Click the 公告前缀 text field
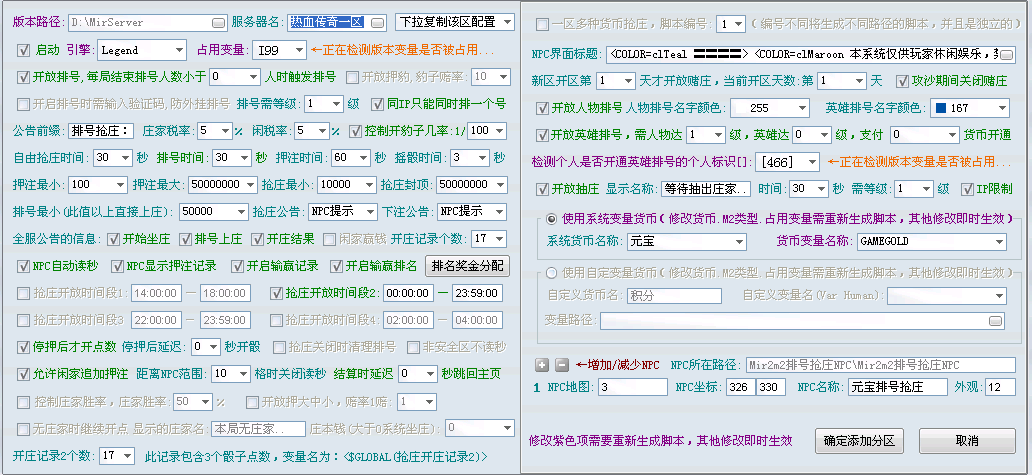 pyautogui.click(x=101, y=131)
